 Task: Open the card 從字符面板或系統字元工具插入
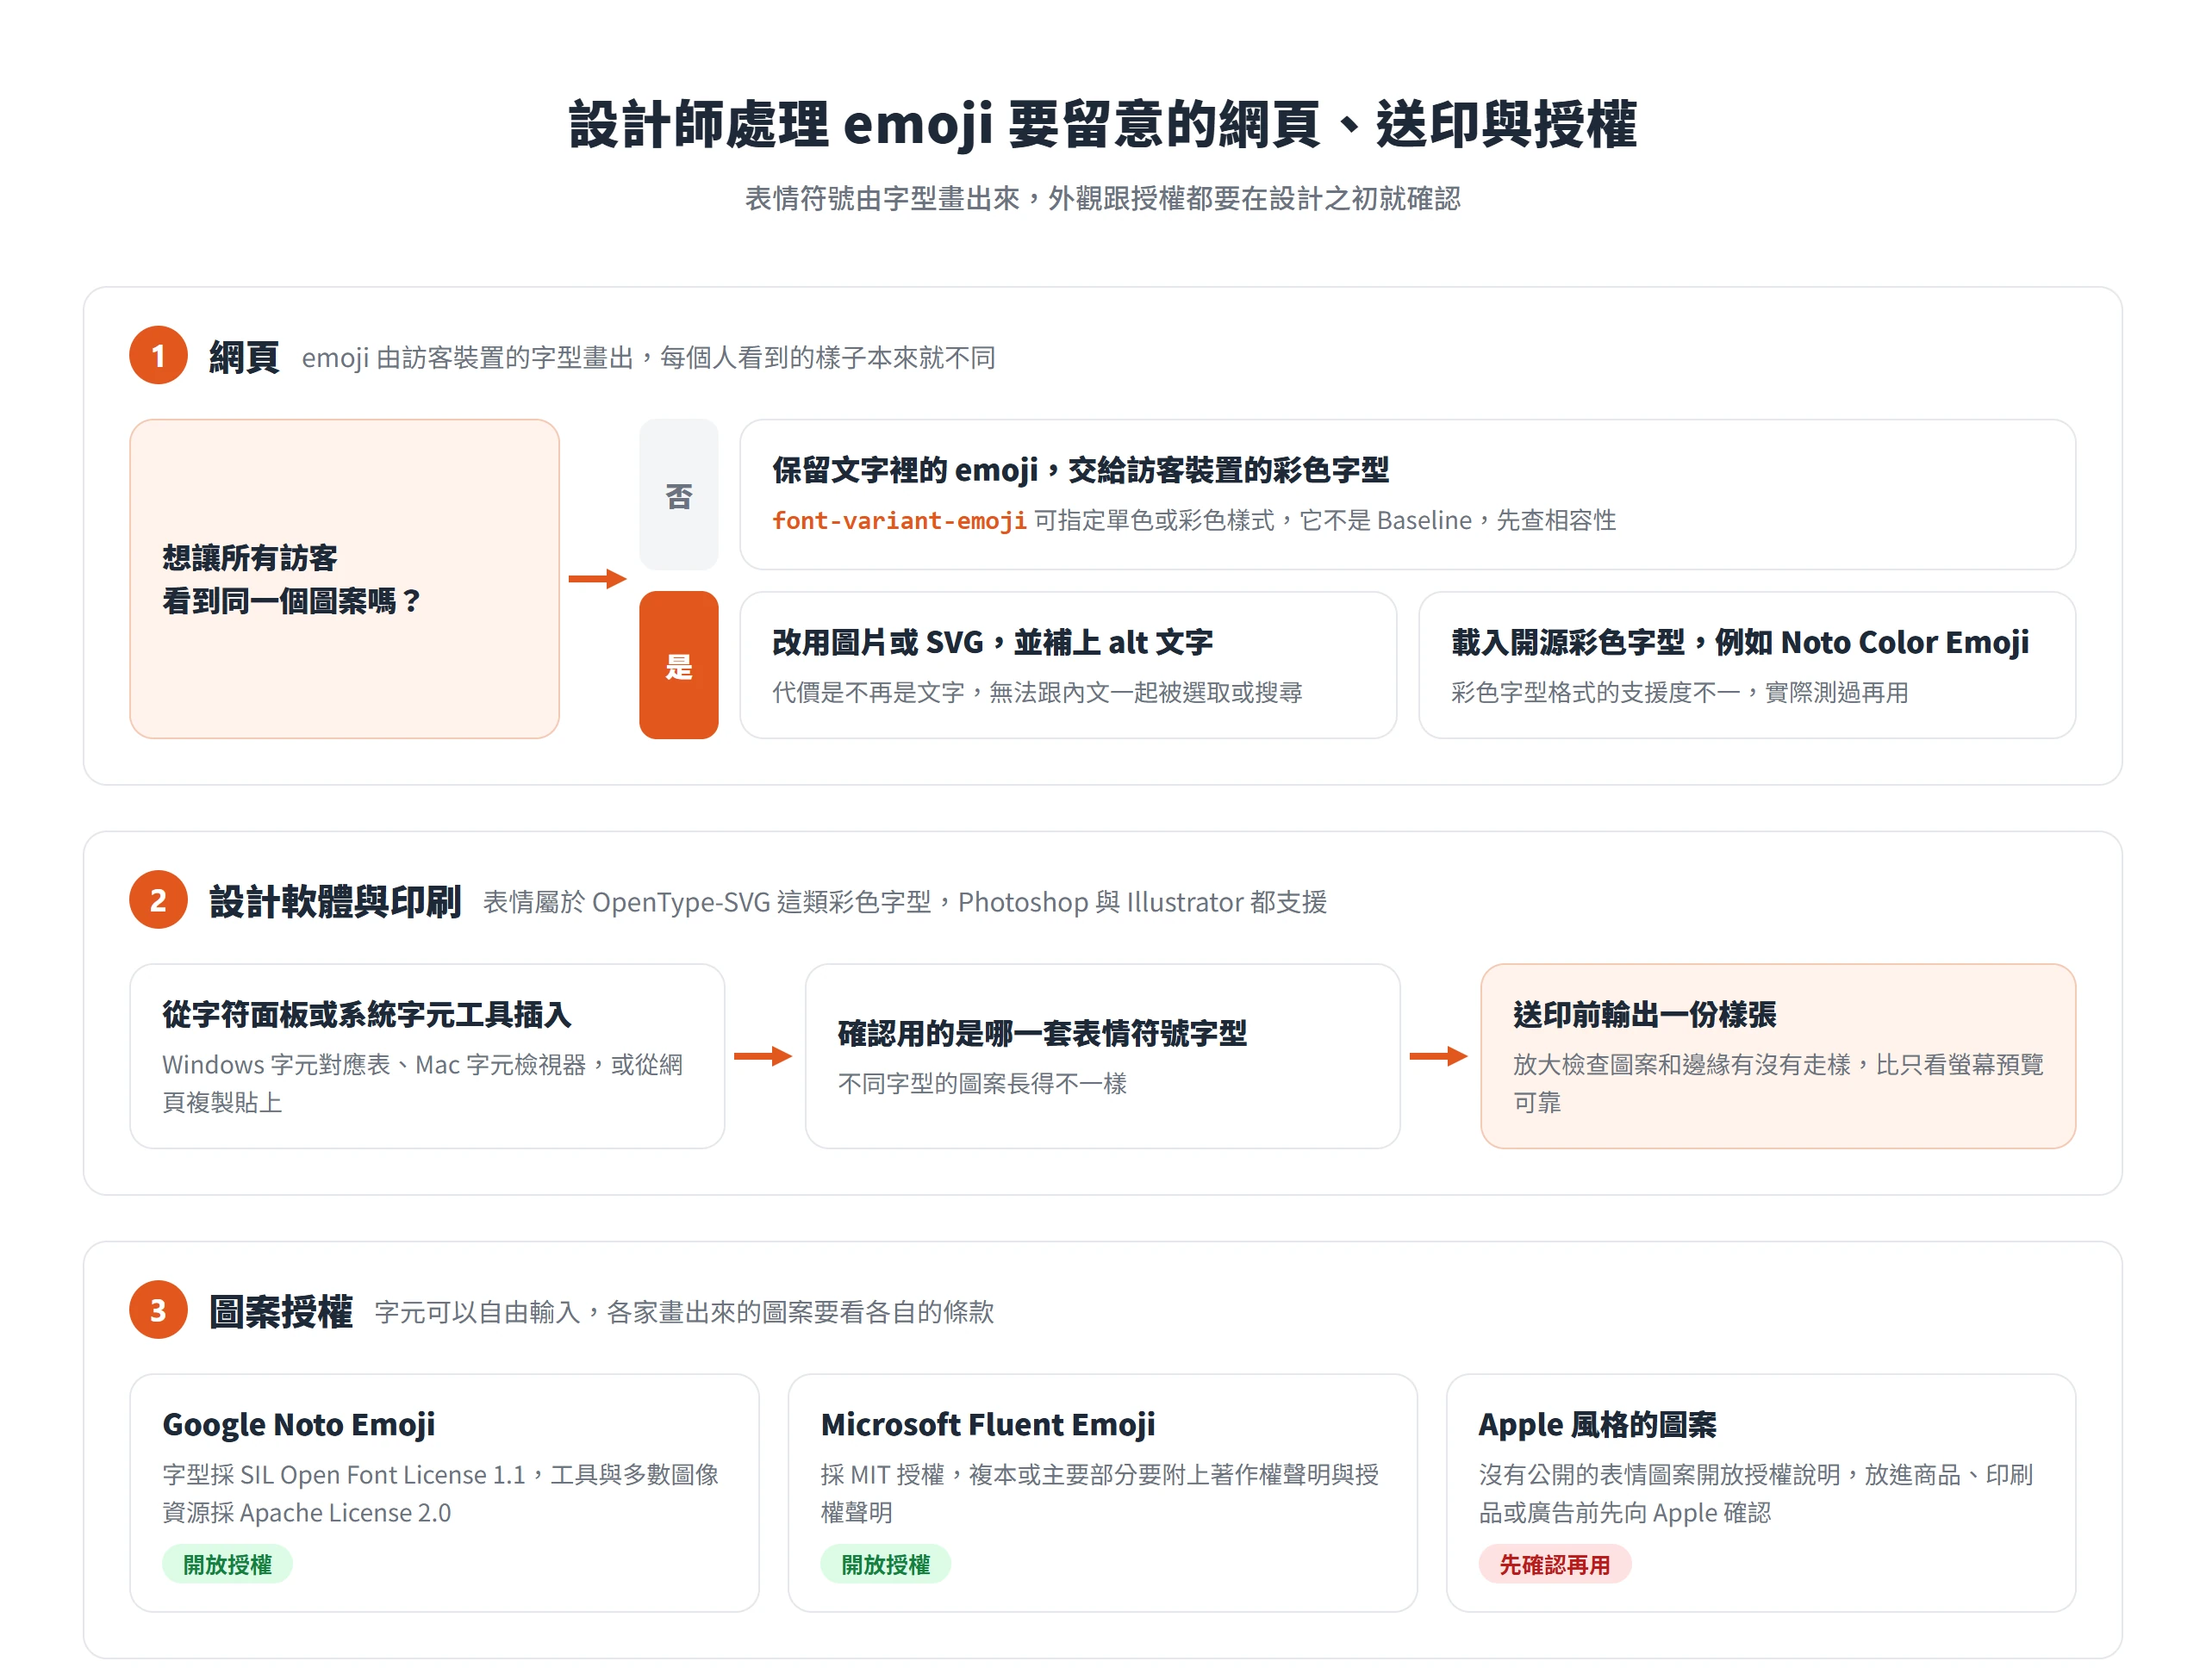[427, 1056]
